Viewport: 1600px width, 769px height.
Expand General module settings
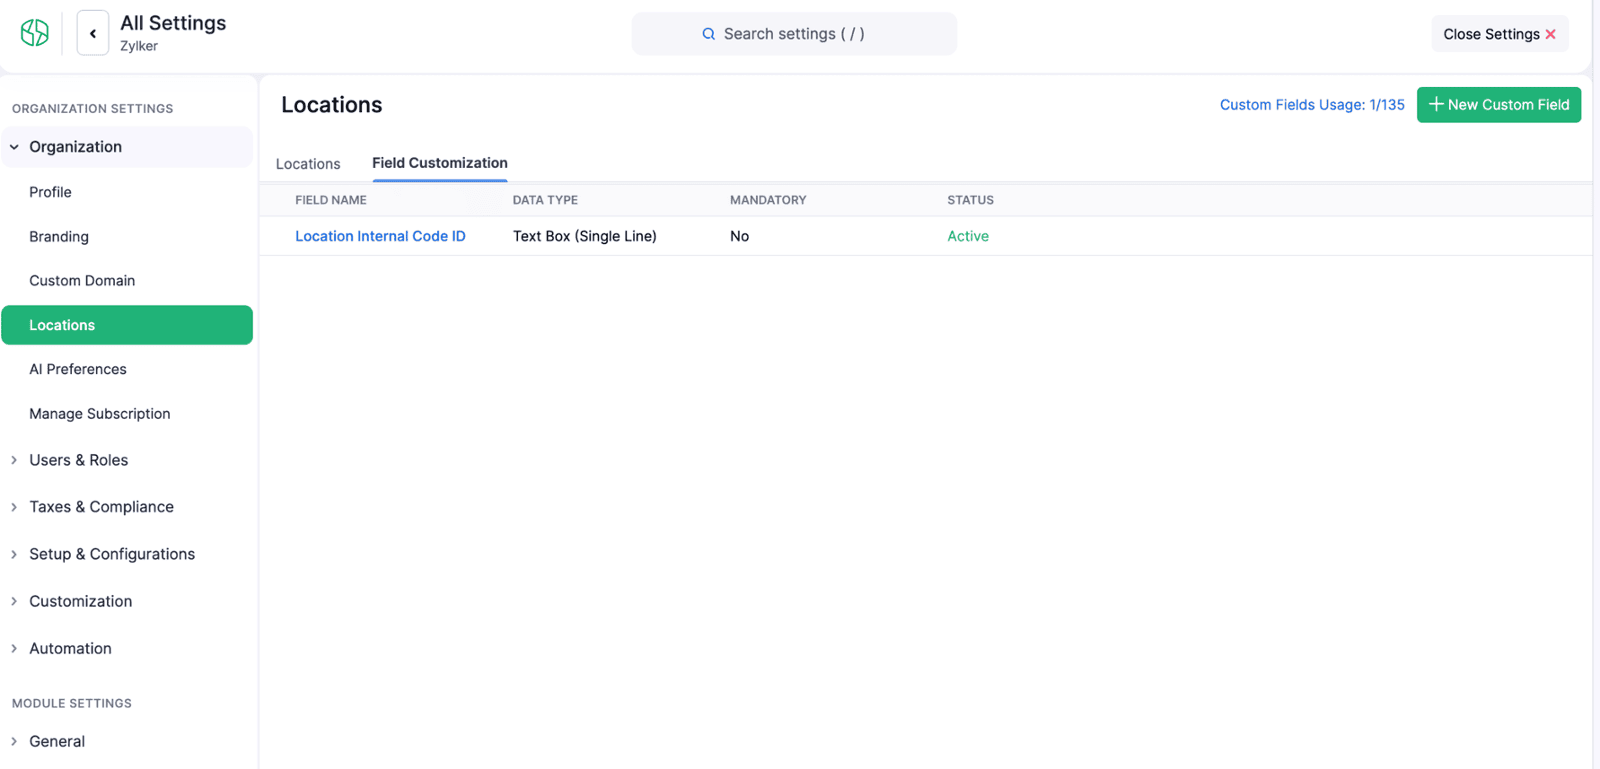click(x=14, y=741)
